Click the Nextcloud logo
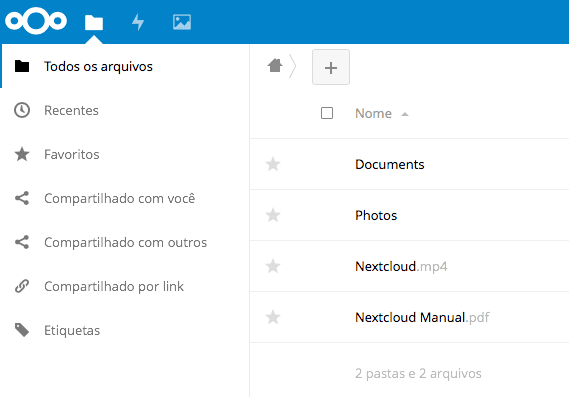Image resolution: width=569 pixels, height=397 pixels. pyautogui.click(x=36, y=21)
